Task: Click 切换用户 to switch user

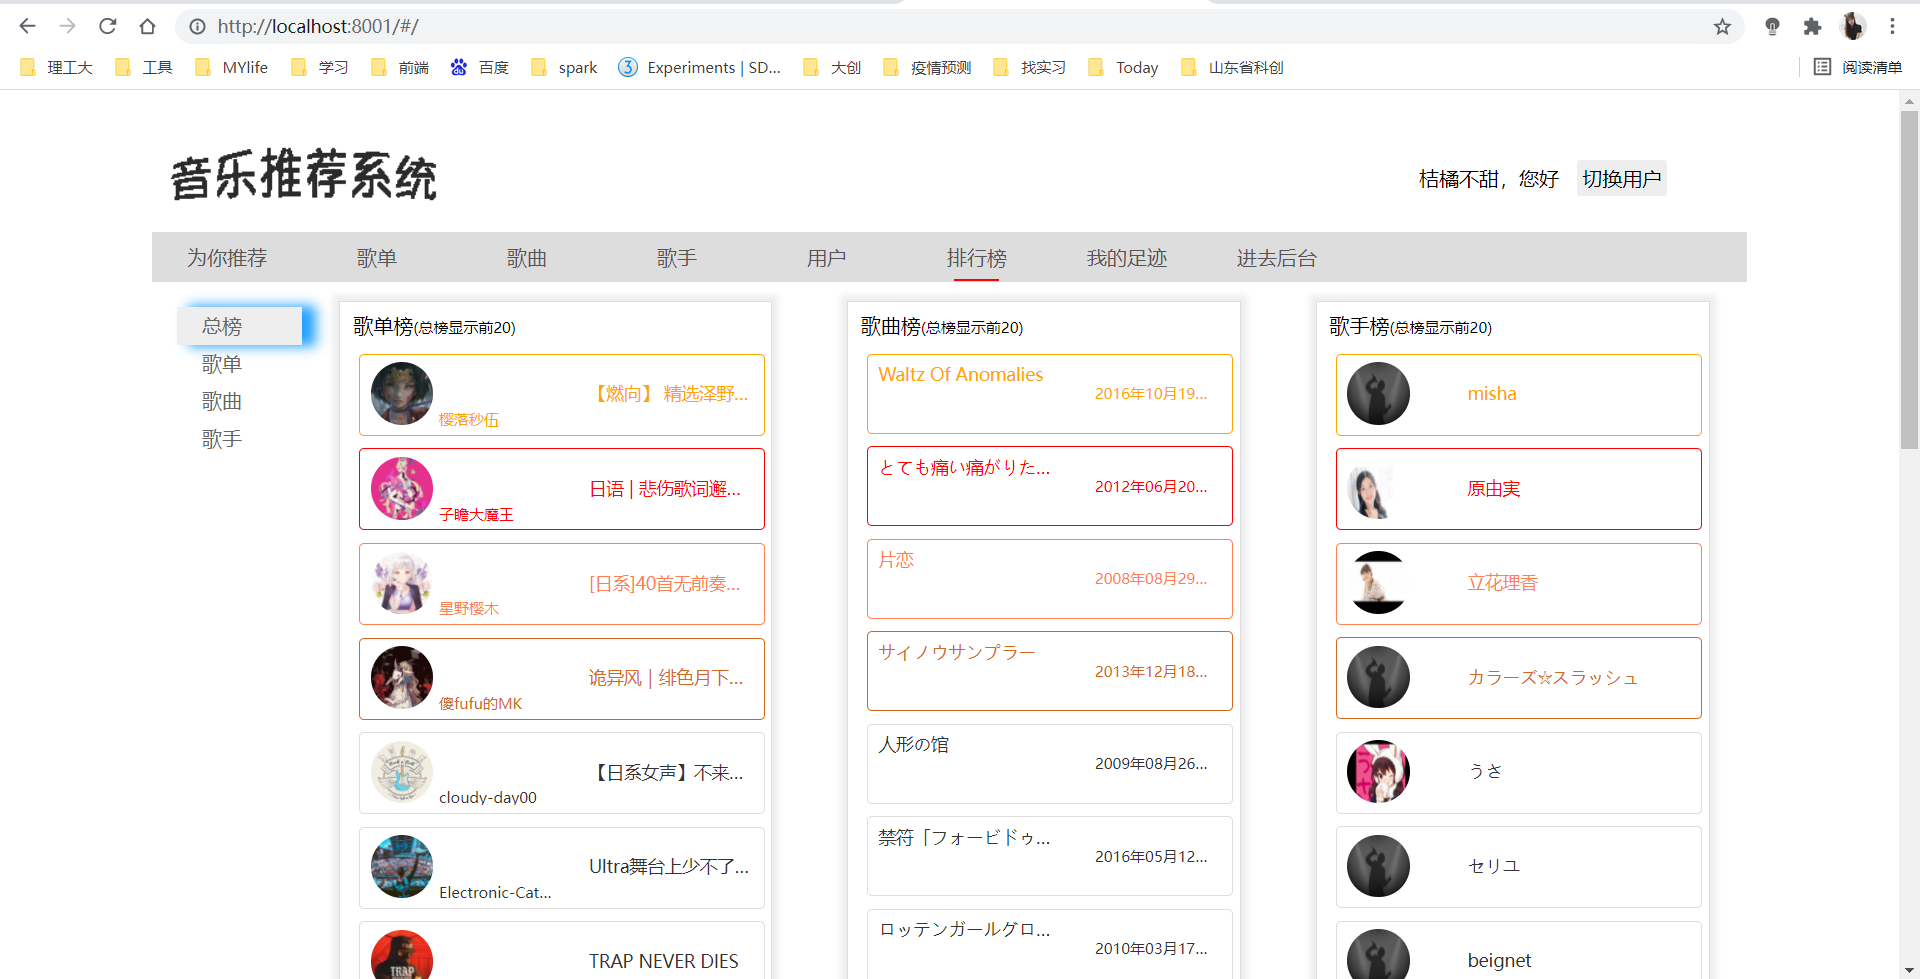Action: [x=1621, y=179]
